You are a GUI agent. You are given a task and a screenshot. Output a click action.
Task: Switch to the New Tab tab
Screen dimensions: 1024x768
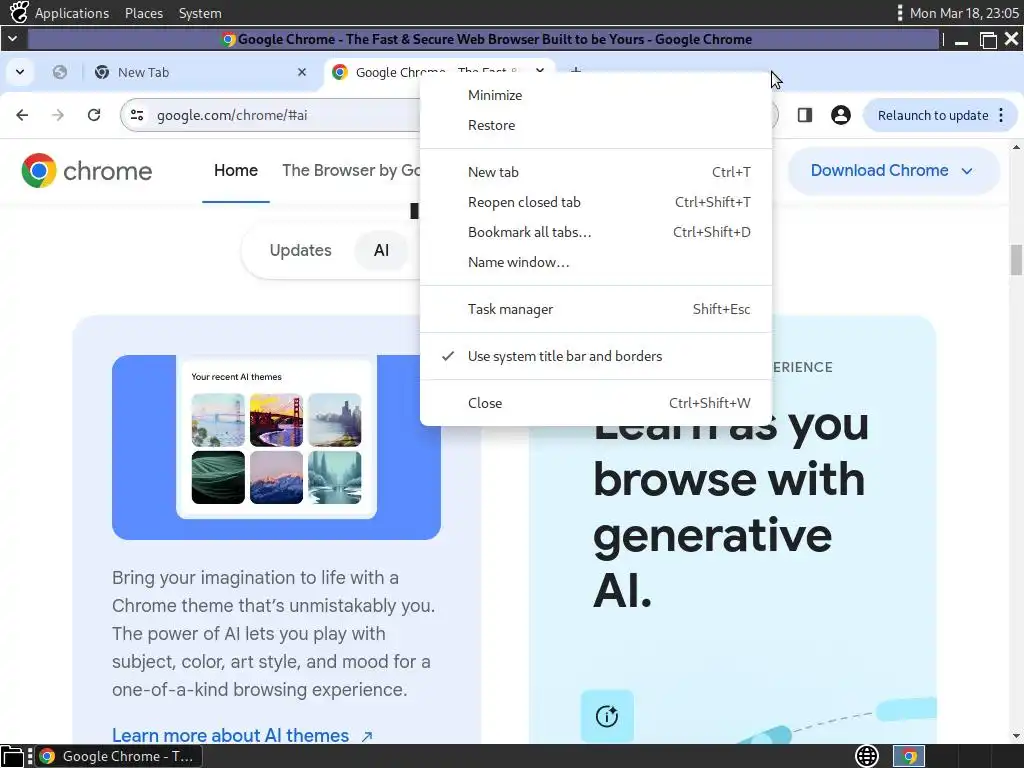[199, 72]
